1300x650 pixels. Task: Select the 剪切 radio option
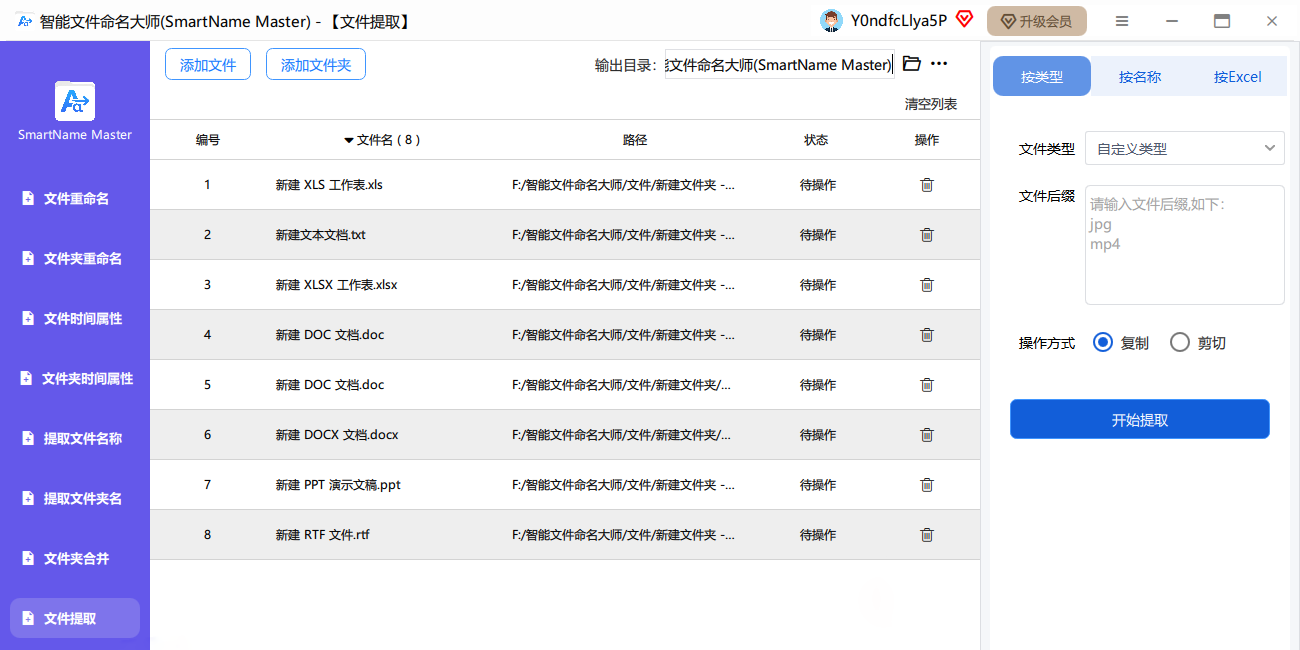1180,343
